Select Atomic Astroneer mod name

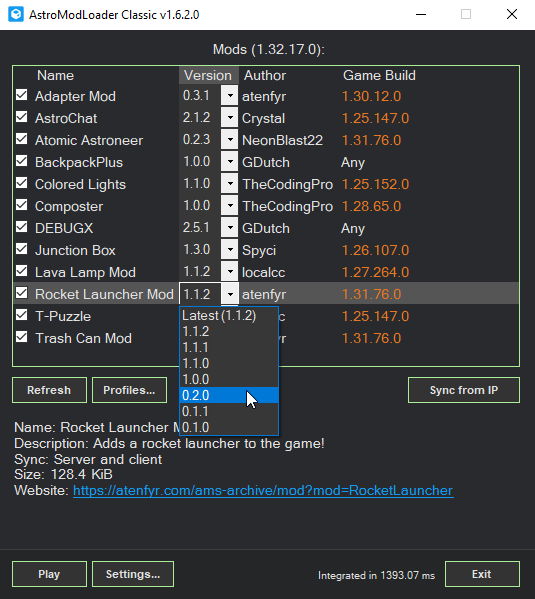[89, 140]
